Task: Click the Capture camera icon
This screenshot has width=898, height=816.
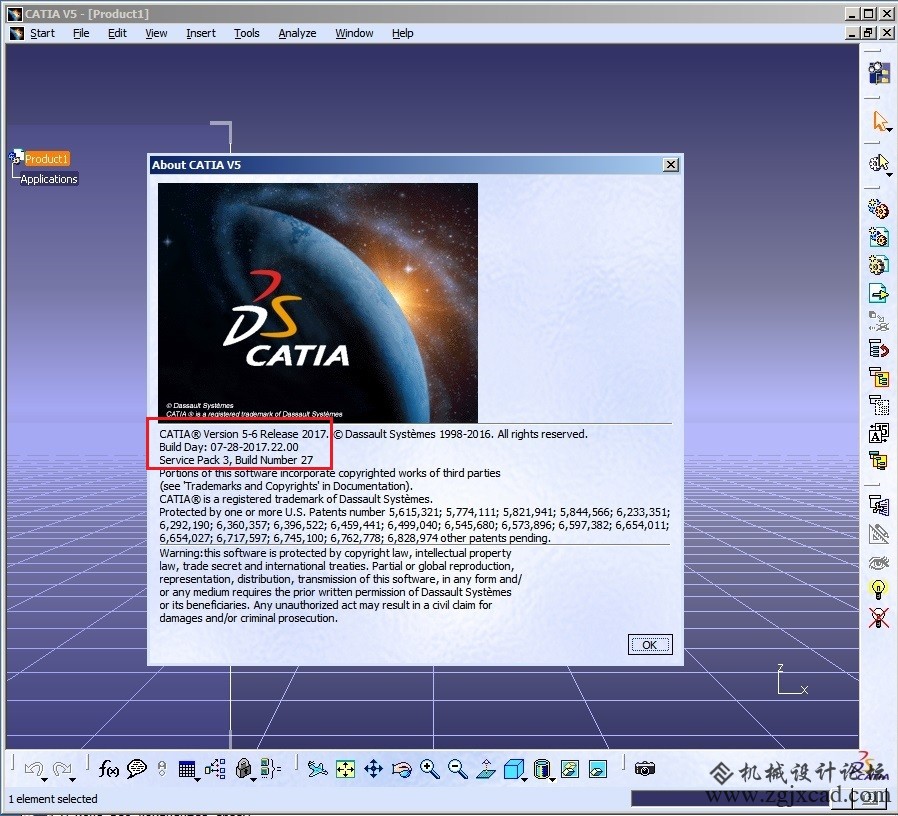Action: click(x=645, y=768)
